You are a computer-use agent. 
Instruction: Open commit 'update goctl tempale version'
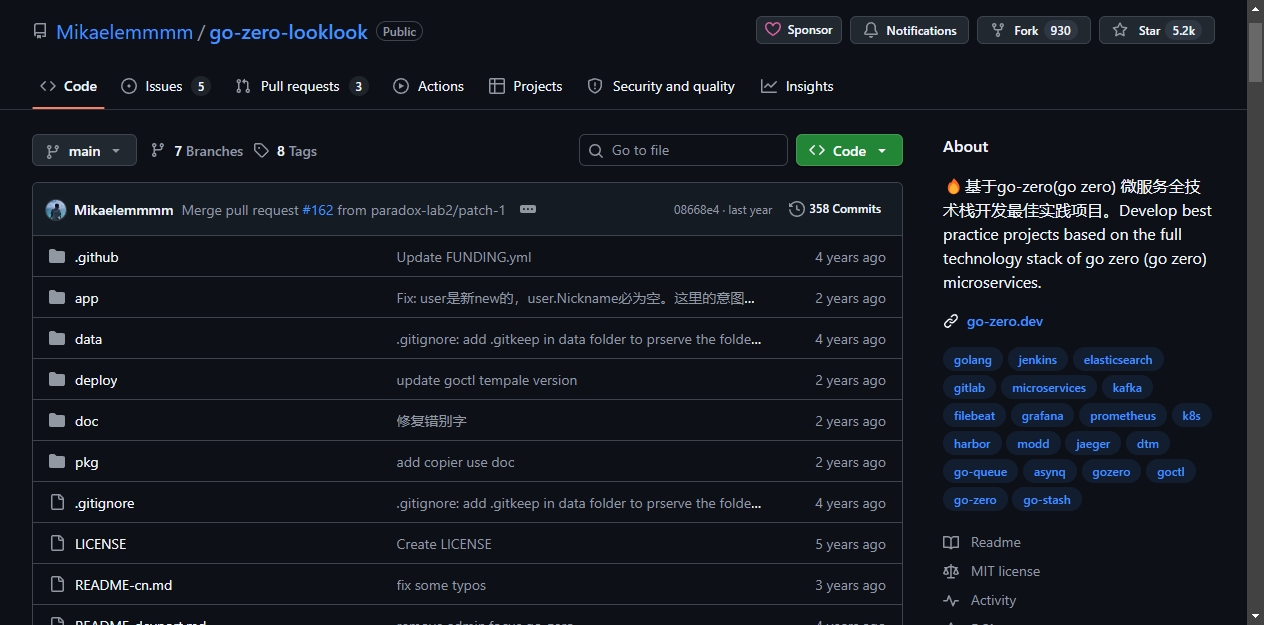(x=487, y=380)
